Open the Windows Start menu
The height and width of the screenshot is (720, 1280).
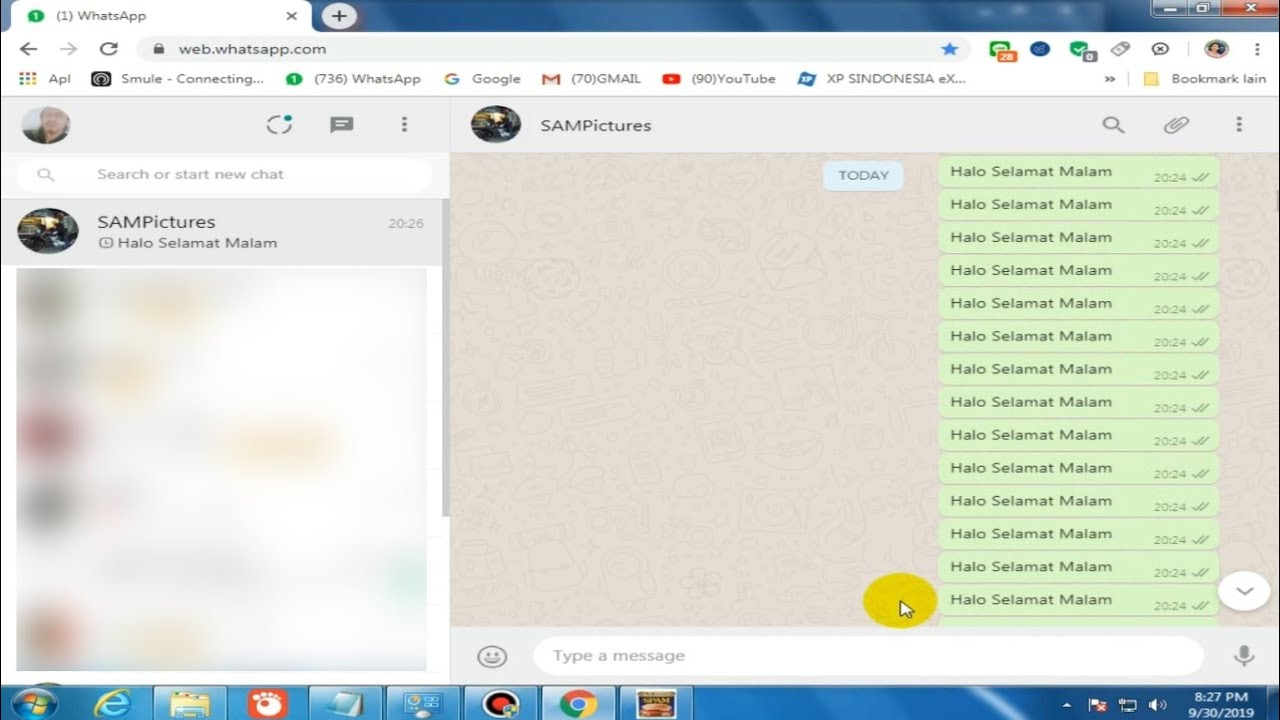35,703
